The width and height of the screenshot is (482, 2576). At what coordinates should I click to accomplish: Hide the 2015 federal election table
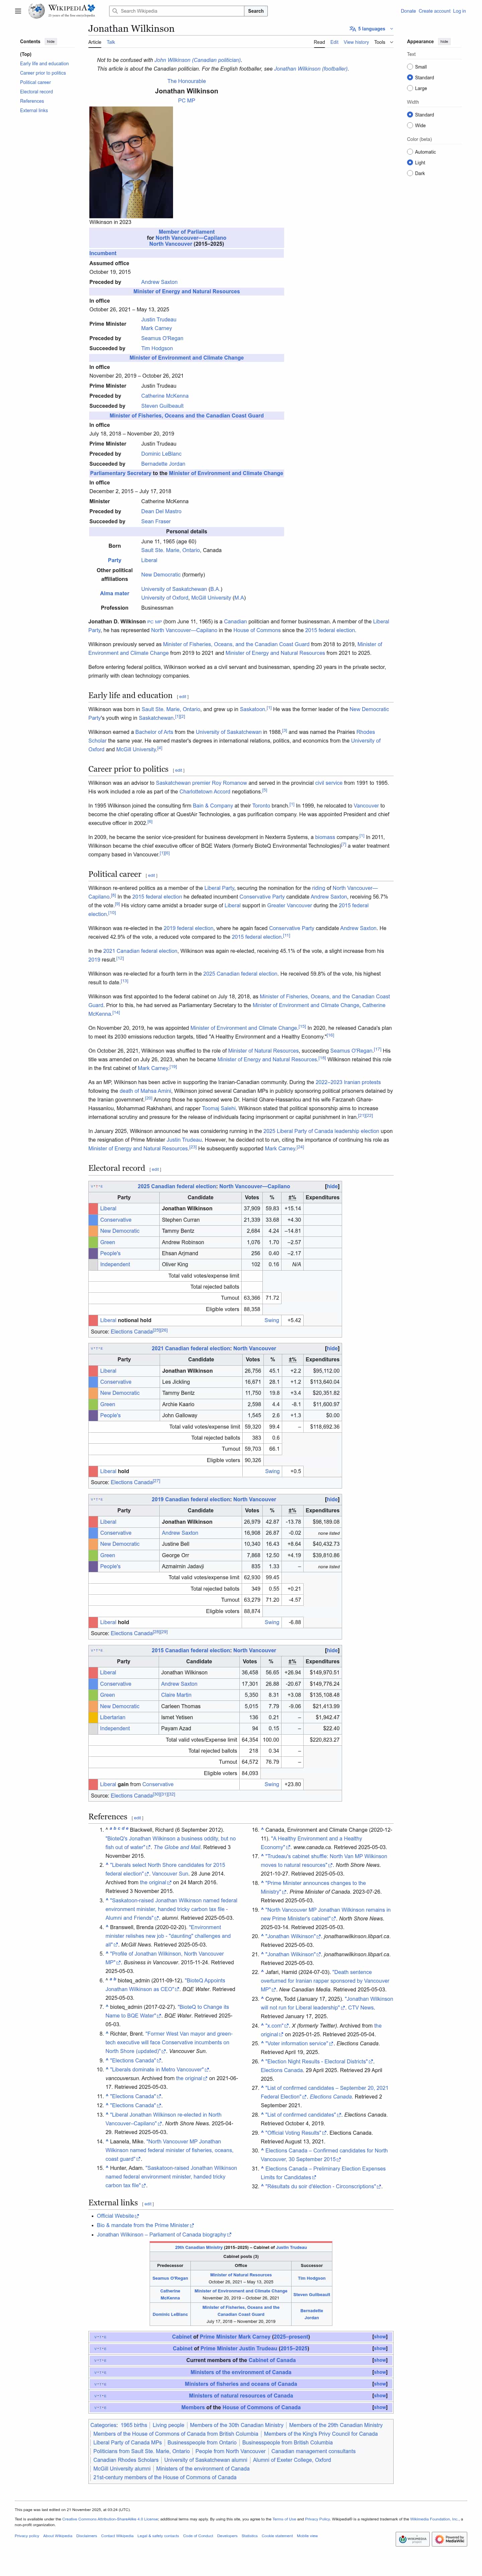point(332,1650)
